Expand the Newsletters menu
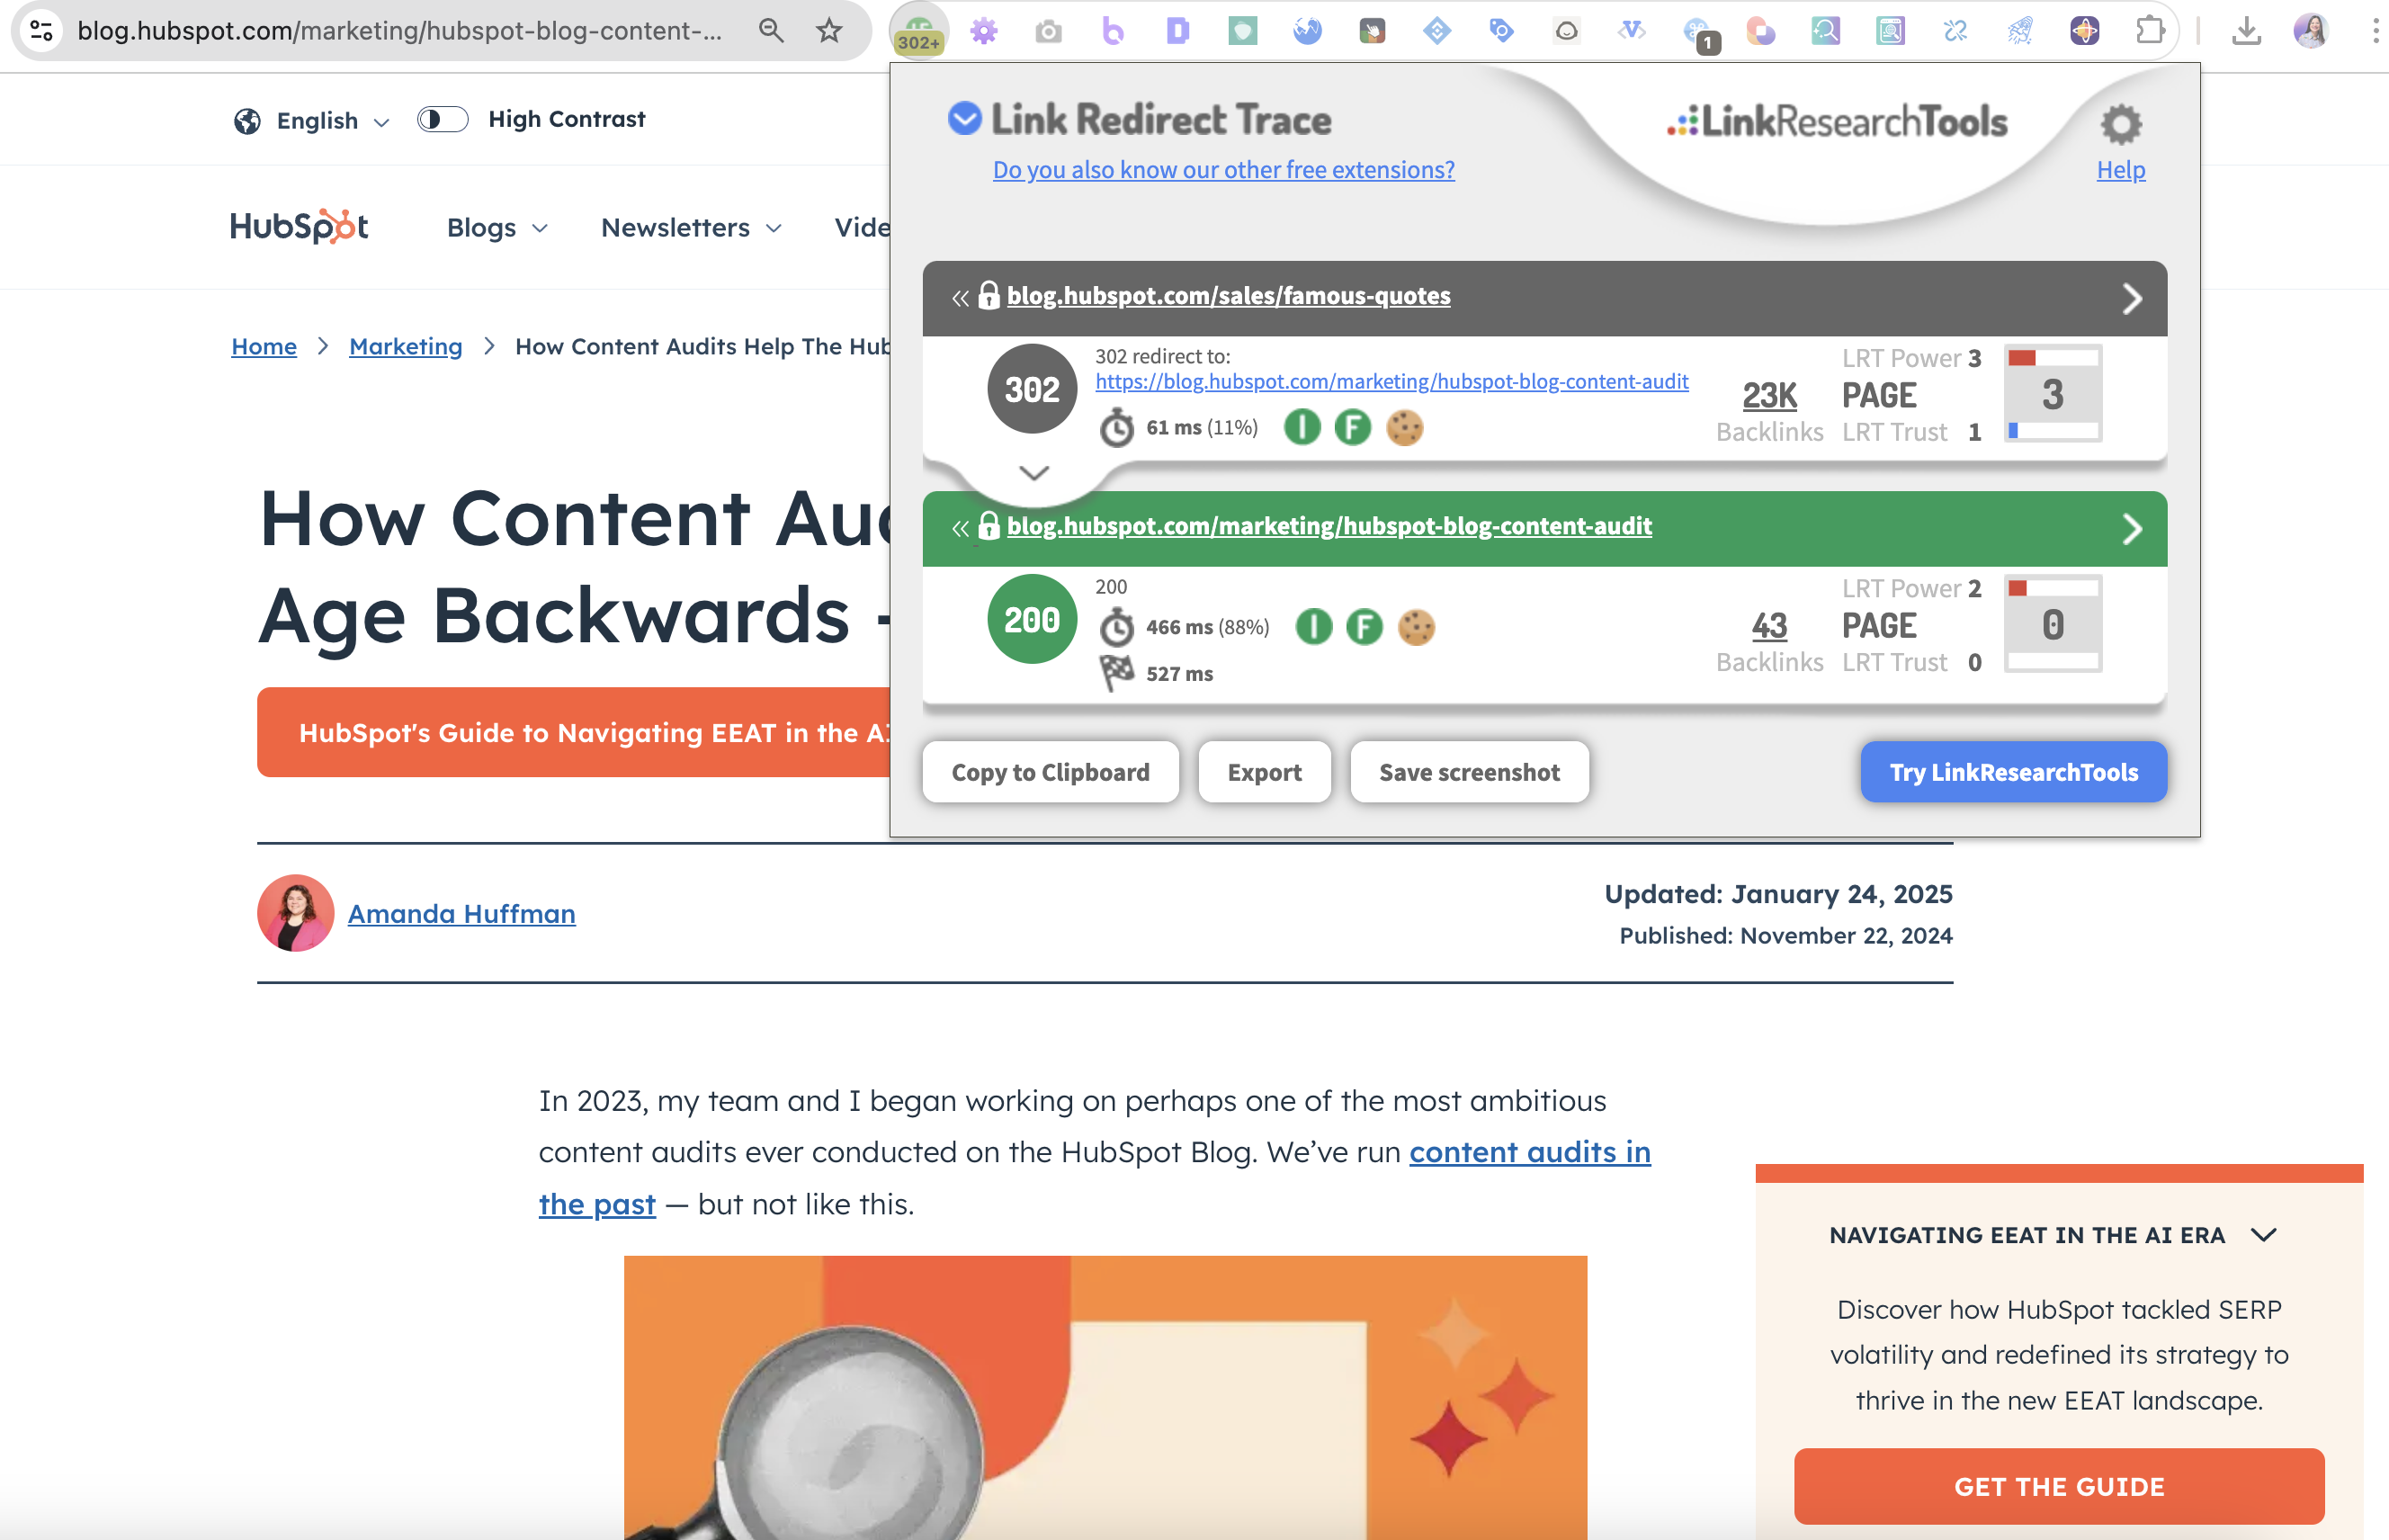Image resolution: width=2389 pixels, height=1540 pixels. (691, 228)
